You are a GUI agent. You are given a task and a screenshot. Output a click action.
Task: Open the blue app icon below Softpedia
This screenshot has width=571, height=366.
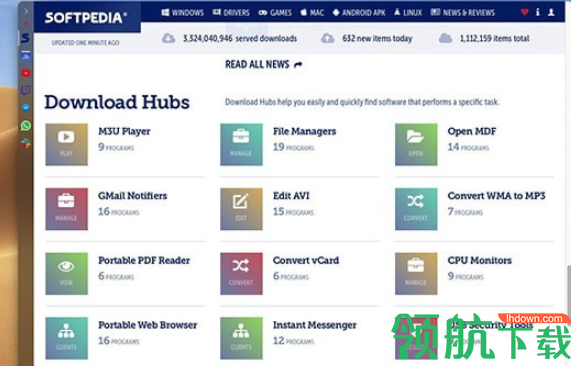(26, 56)
